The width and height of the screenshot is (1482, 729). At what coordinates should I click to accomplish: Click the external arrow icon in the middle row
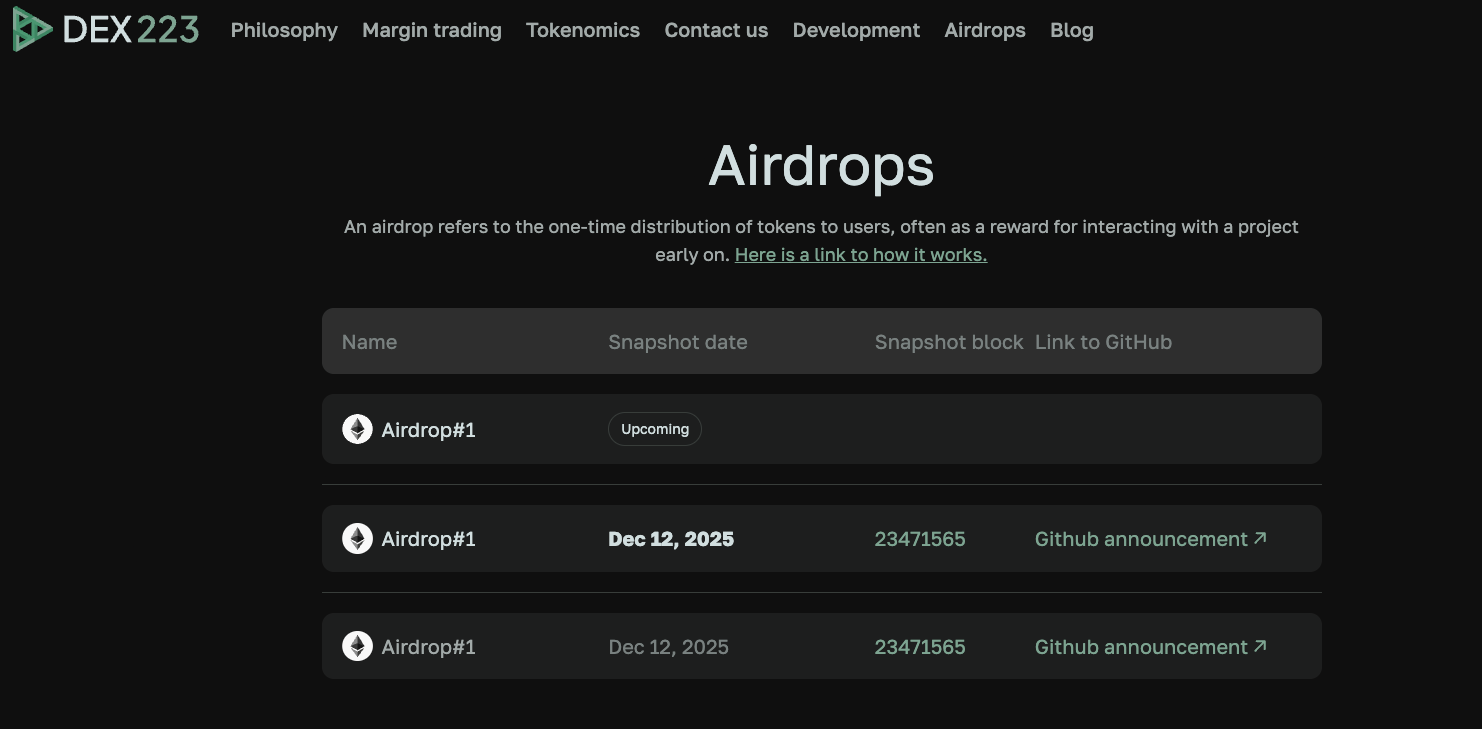[1260, 538]
